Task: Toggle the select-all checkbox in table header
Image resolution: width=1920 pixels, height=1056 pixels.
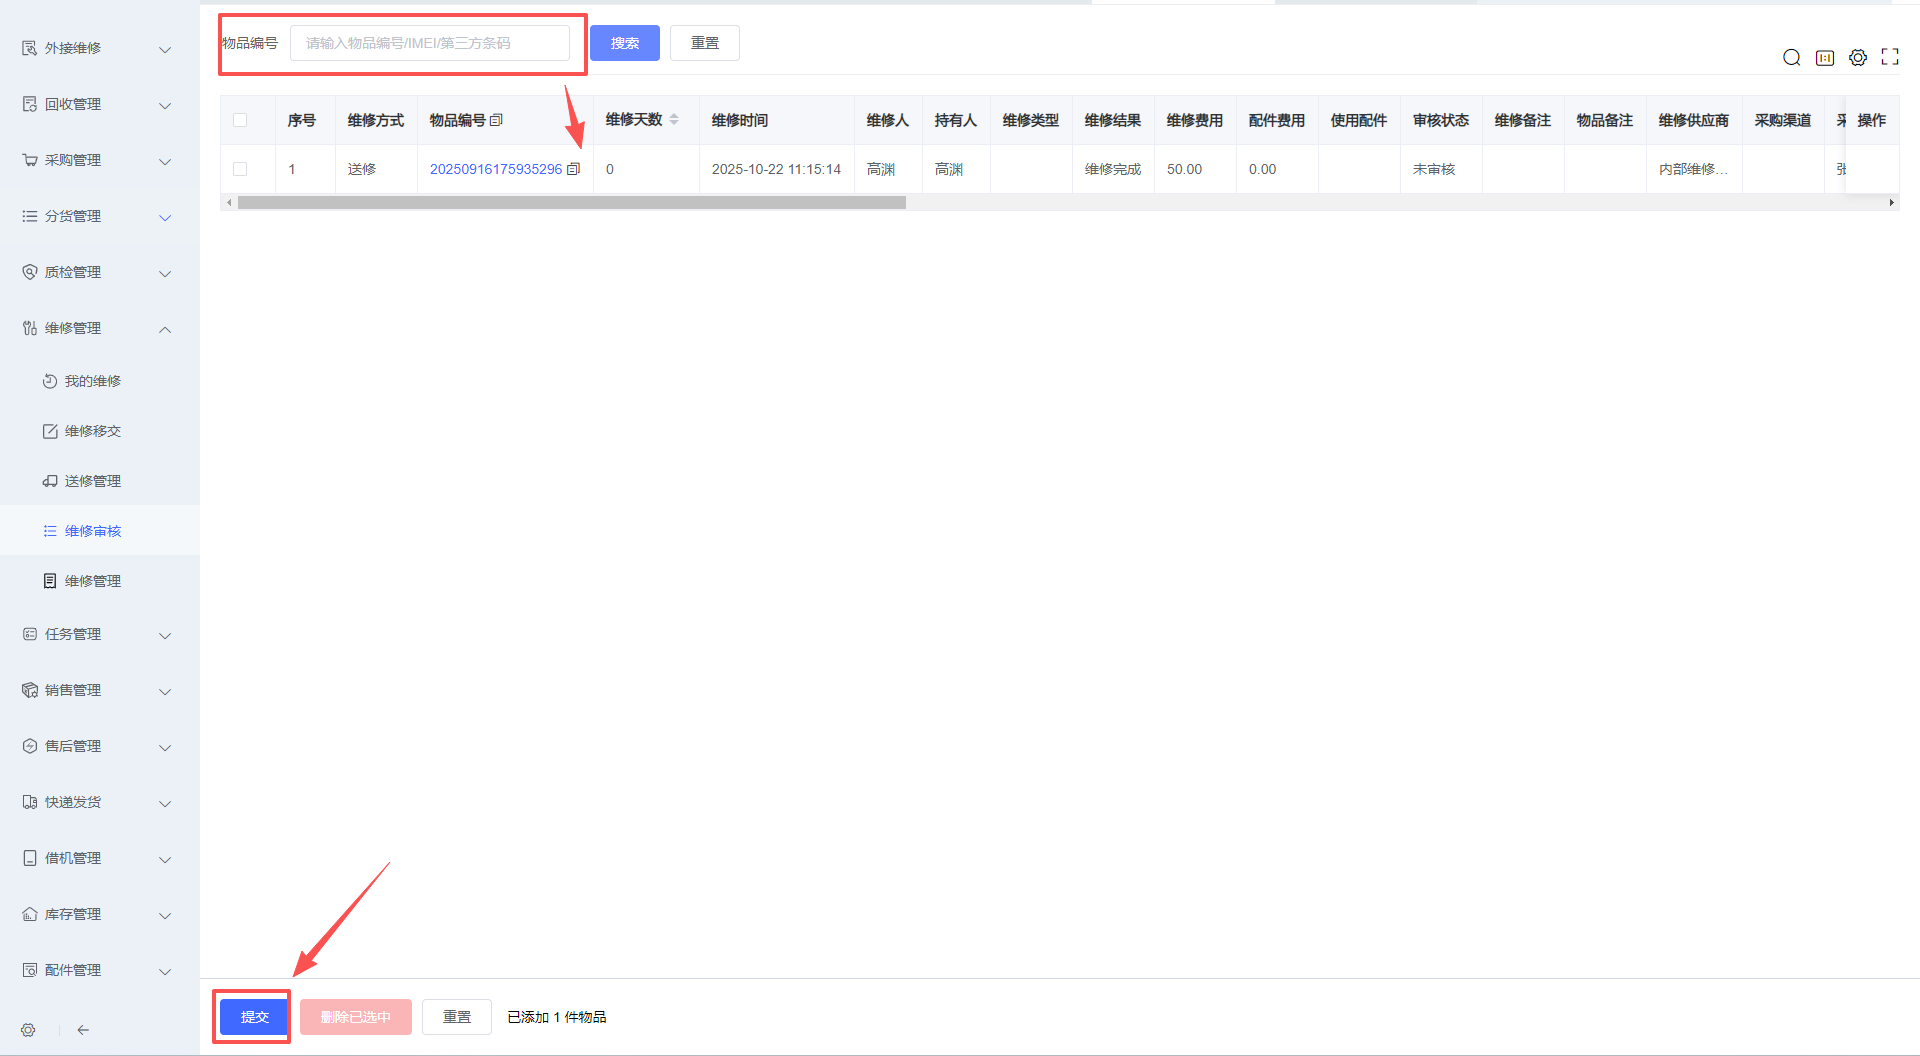Action: [x=240, y=120]
